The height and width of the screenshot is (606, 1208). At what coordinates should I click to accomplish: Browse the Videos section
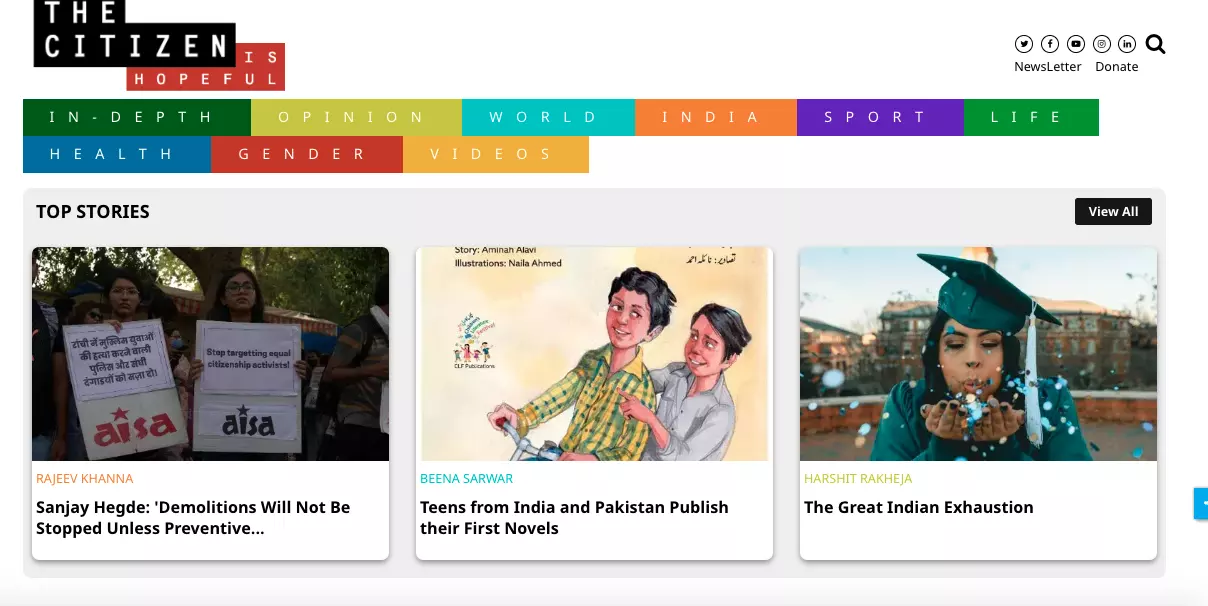[x=495, y=154]
